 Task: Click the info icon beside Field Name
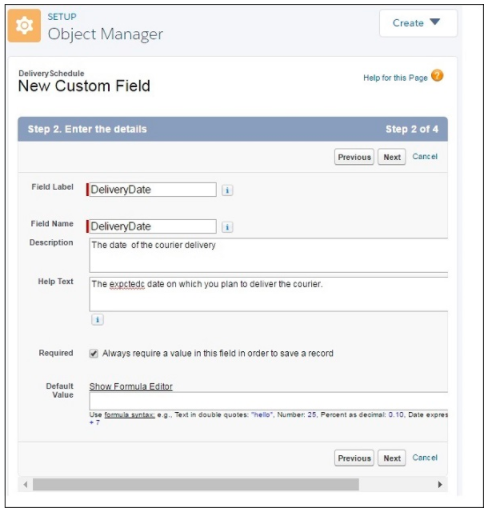tap(227, 227)
